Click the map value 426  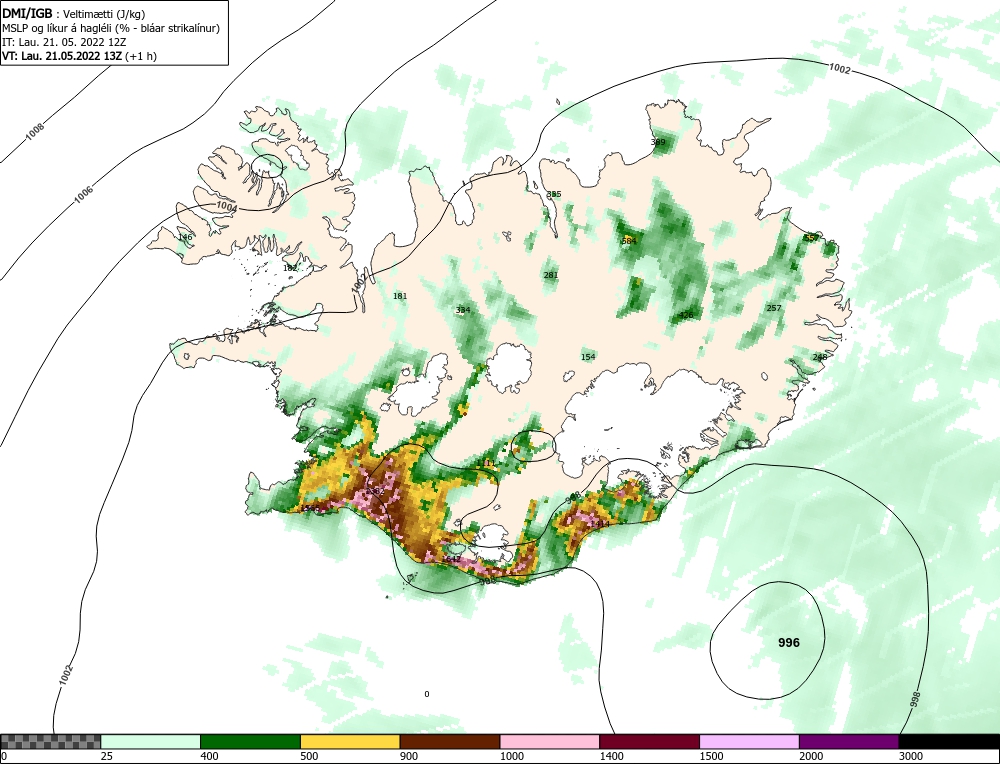point(686,315)
